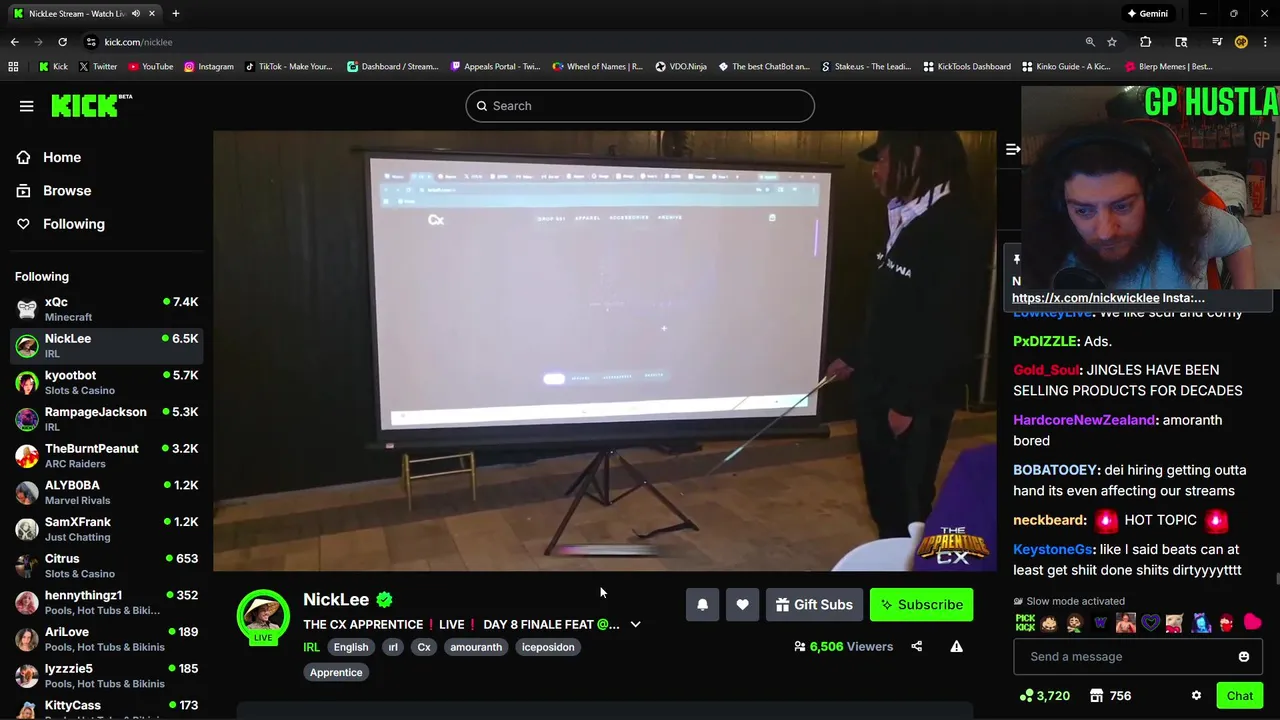Click the amouranth tag
Screen dimensions: 1280x720
(x=476, y=647)
